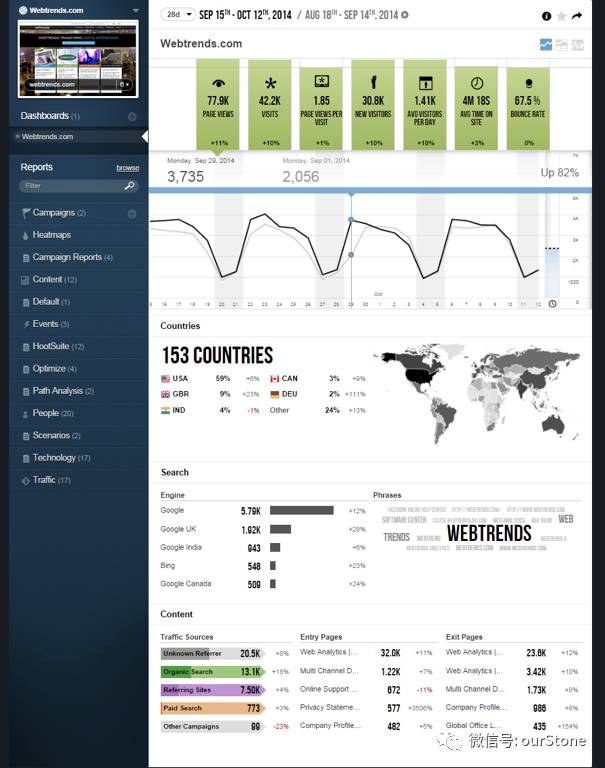Add a campaign with plus icon
Viewport: 605px width, 768px height.
[132, 214]
